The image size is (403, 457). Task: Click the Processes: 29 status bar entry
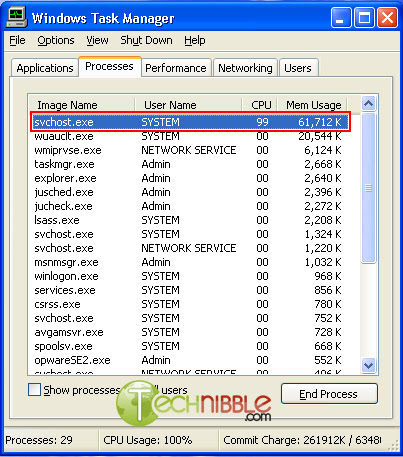tap(39, 440)
